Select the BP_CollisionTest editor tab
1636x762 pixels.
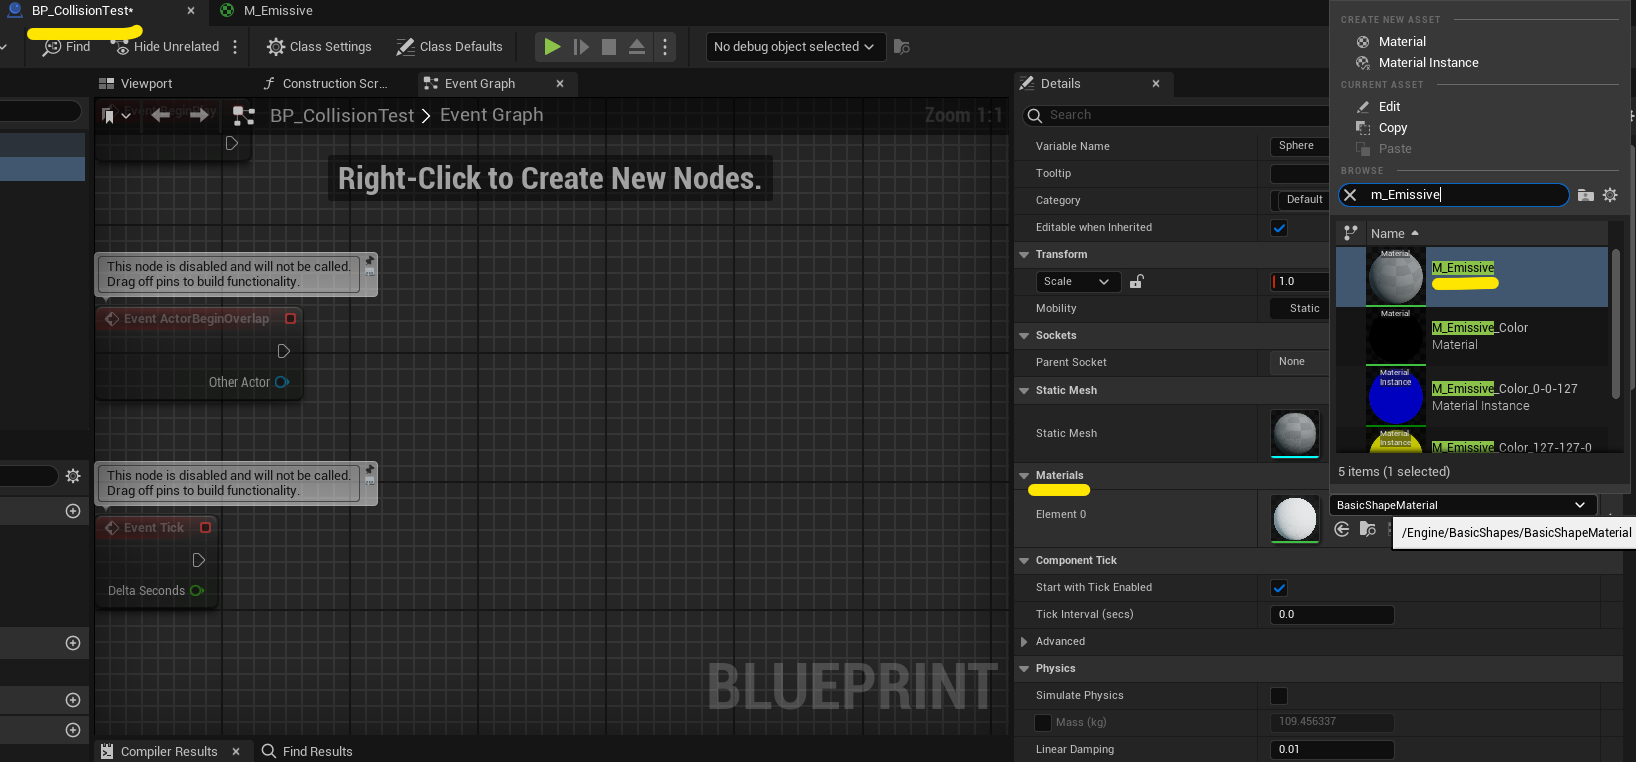[x=82, y=11]
